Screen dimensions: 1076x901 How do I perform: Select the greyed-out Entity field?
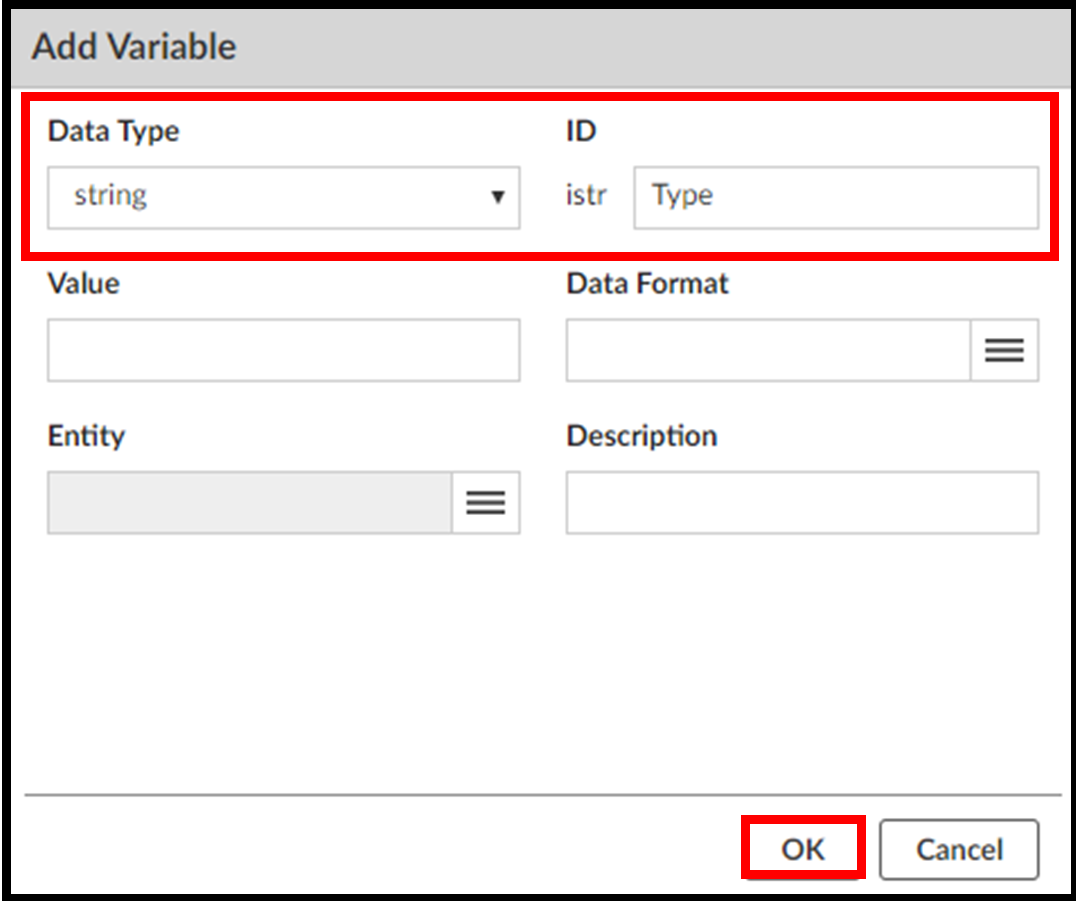pos(249,502)
